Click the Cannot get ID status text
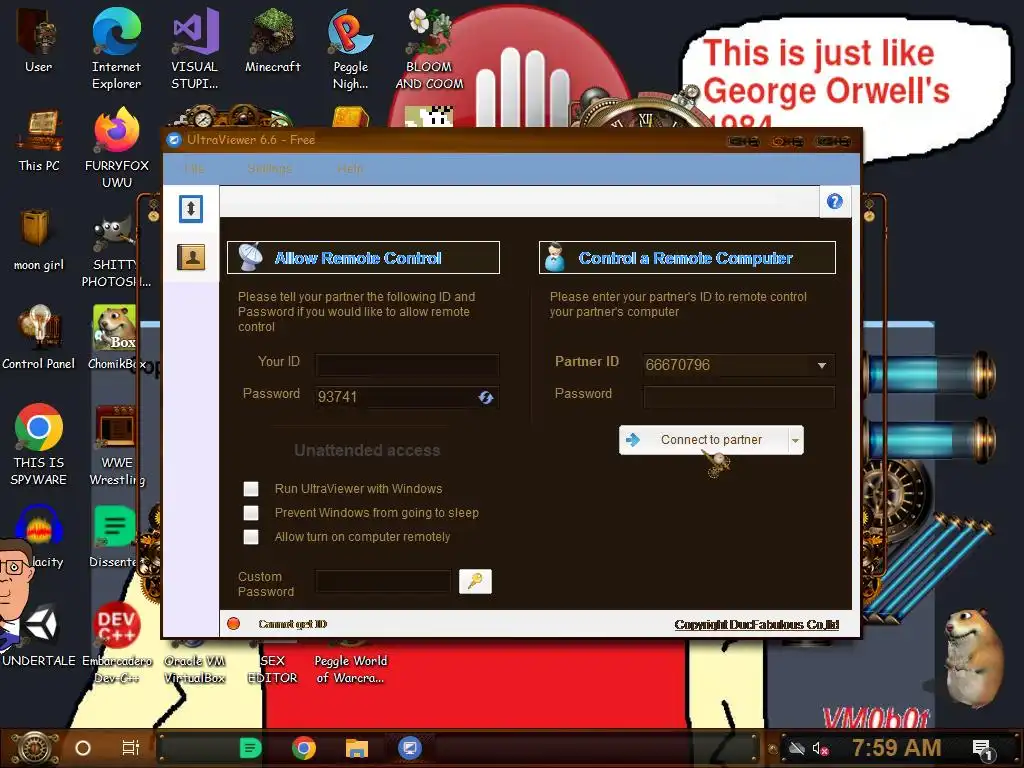1024x768 pixels. pos(293,624)
